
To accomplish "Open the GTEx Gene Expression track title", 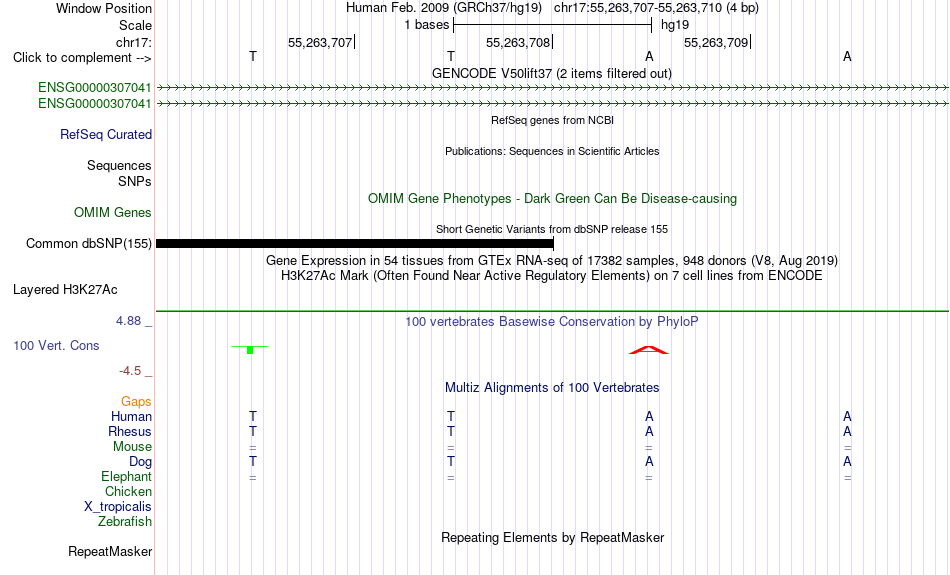I will pyautogui.click(x=552, y=261).
